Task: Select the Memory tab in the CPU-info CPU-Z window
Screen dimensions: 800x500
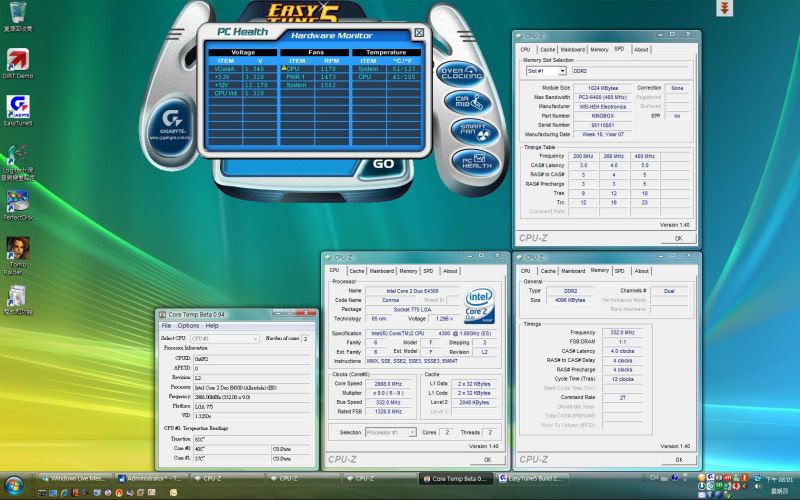Action: pos(408,271)
